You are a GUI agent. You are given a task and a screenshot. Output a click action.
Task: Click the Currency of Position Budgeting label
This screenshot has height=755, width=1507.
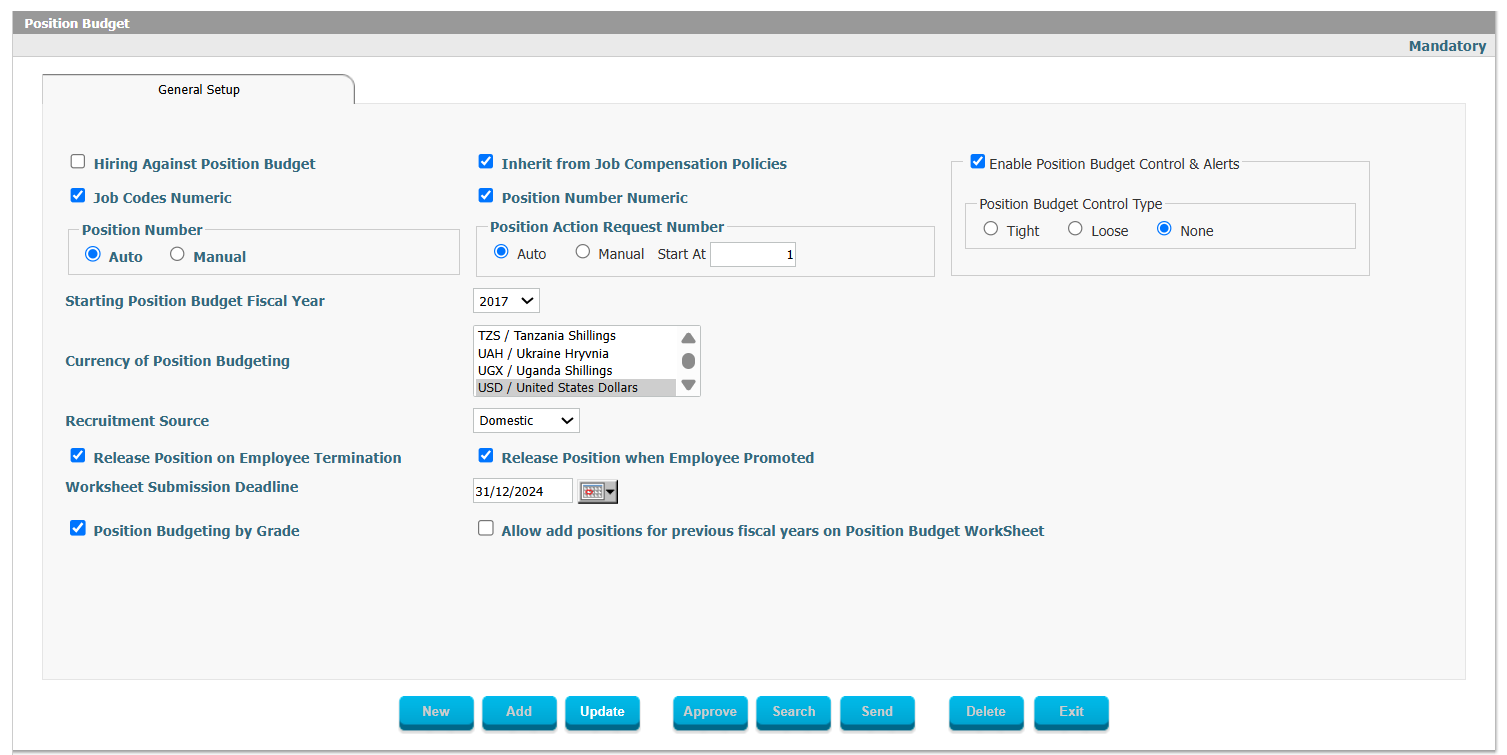pyautogui.click(x=177, y=361)
